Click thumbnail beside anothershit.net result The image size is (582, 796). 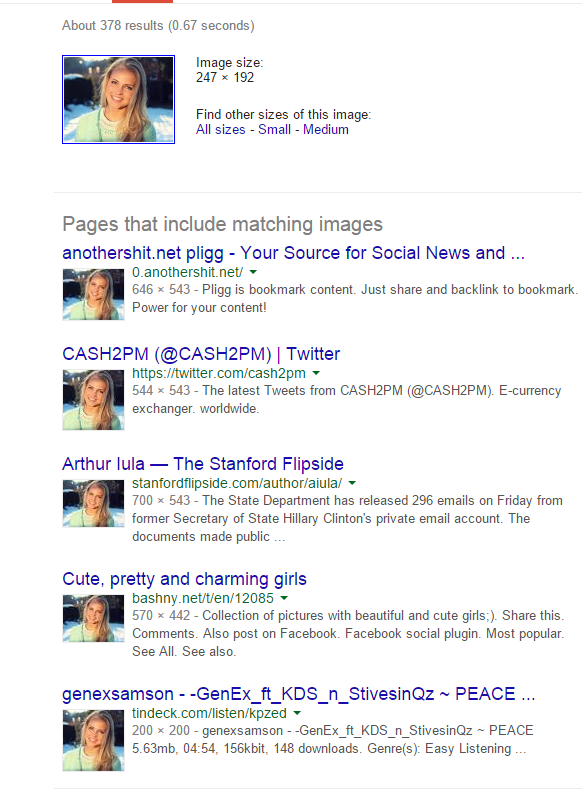click(x=93, y=294)
